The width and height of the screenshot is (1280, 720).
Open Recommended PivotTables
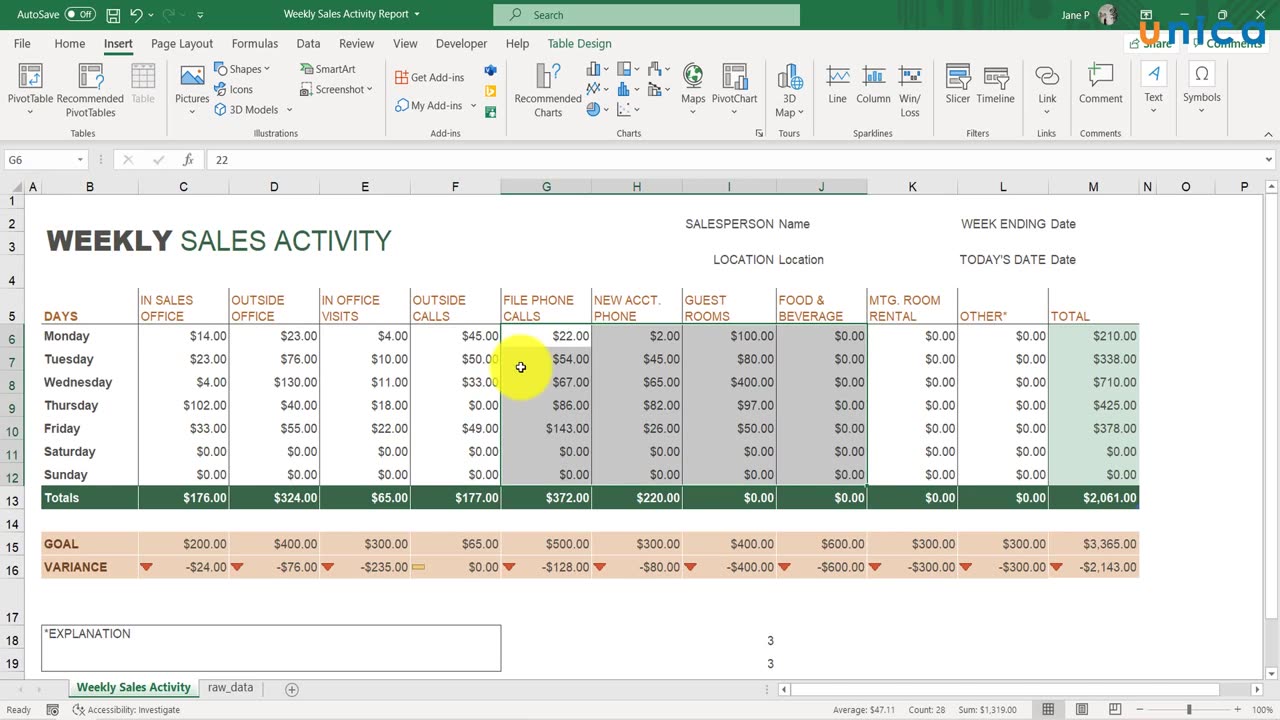point(90,89)
